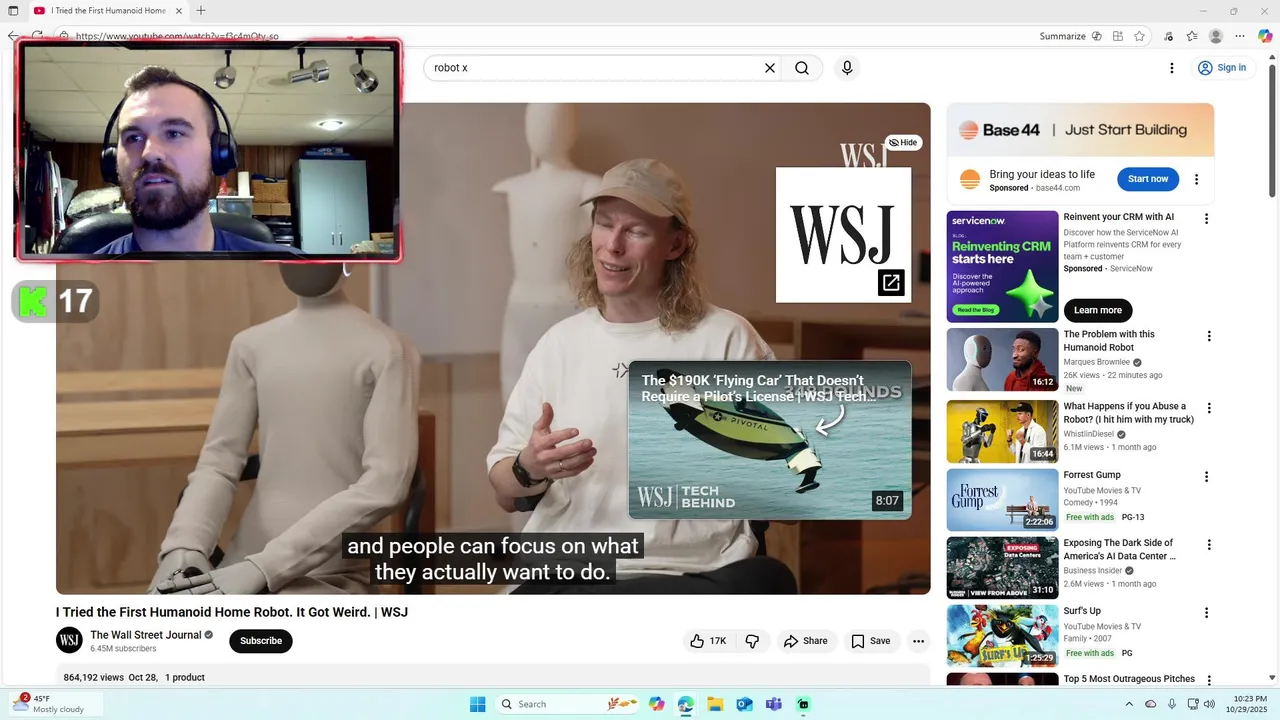
Task: Click the WSJ channel avatar below video
Action: point(69,641)
